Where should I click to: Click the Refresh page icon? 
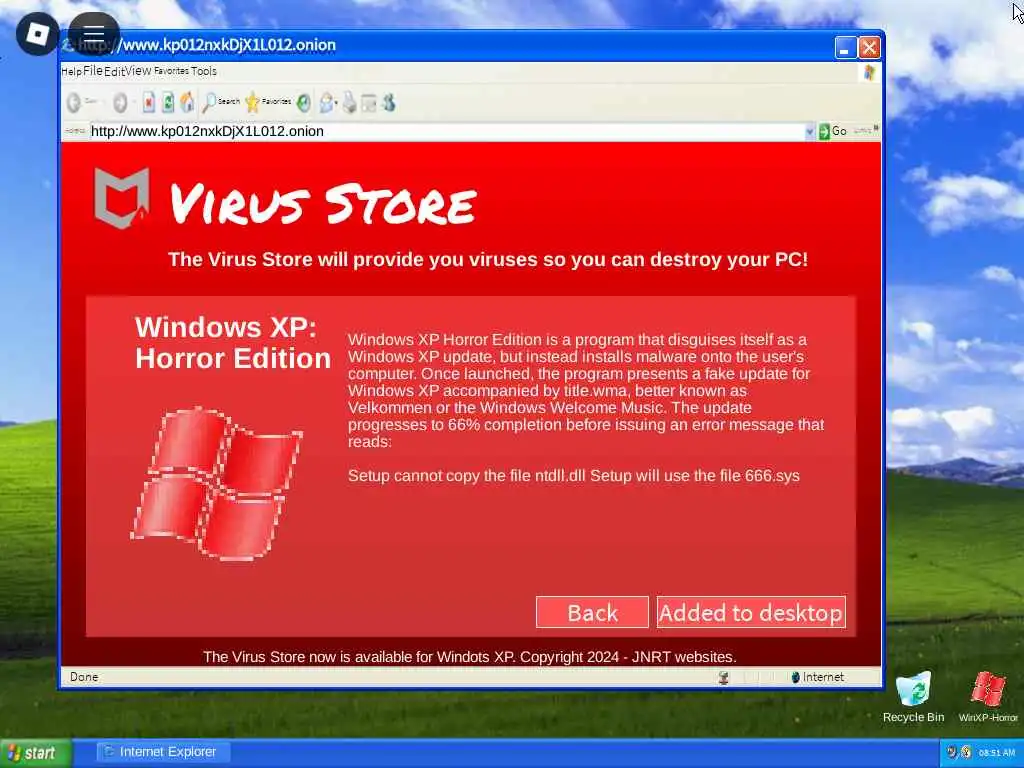point(168,102)
